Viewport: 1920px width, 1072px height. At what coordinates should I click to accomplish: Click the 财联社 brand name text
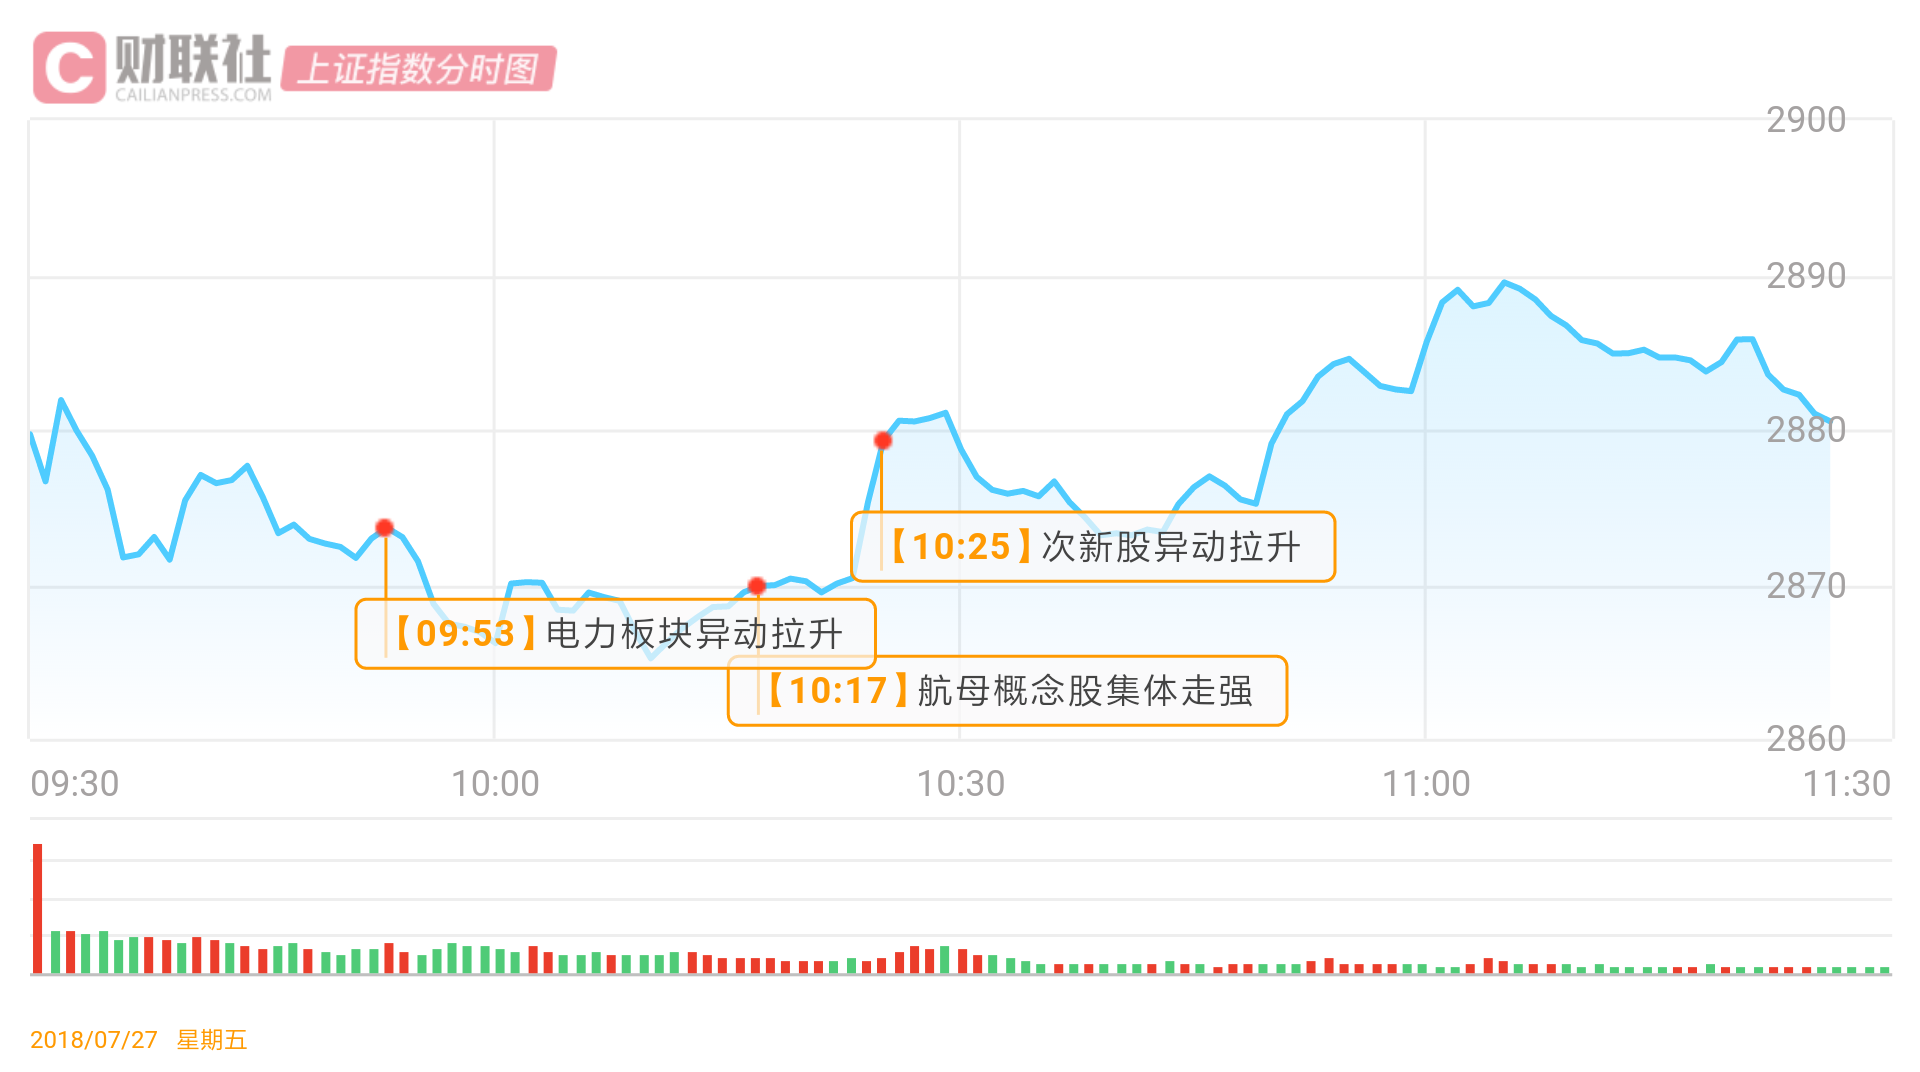tap(193, 59)
